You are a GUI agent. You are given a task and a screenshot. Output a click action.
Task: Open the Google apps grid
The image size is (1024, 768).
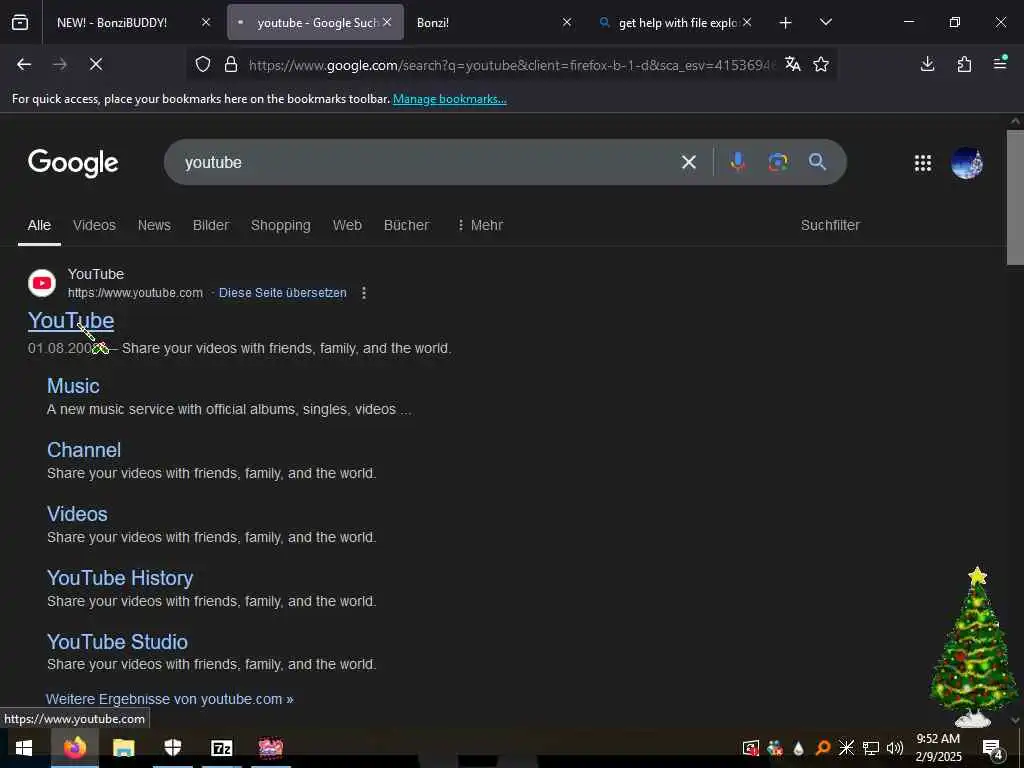[923, 163]
